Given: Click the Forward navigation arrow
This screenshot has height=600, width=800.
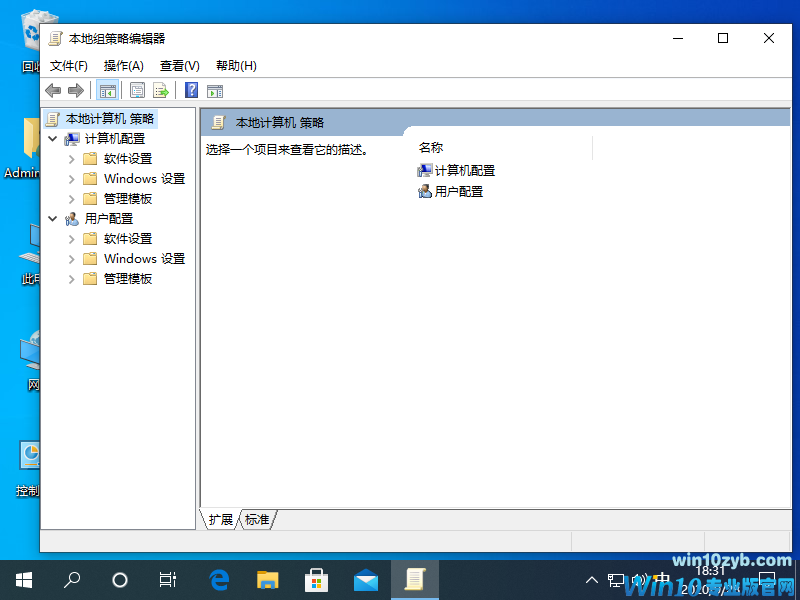Looking at the screenshot, I should pyautogui.click(x=78, y=90).
